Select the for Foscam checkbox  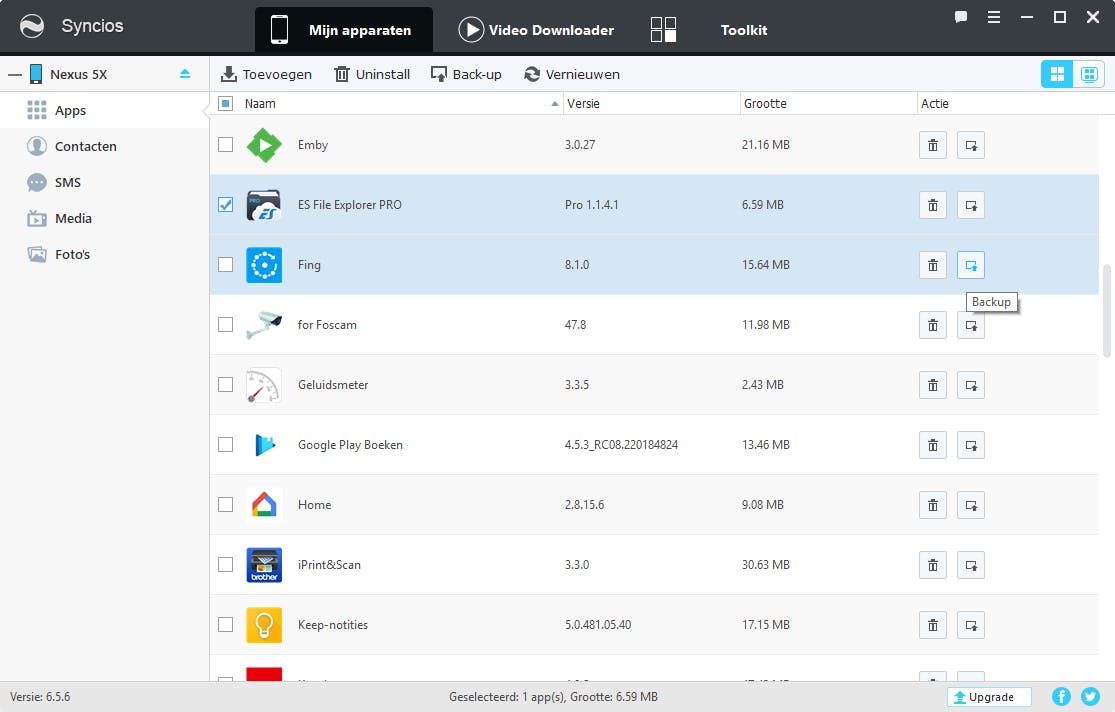[x=225, y=324]
